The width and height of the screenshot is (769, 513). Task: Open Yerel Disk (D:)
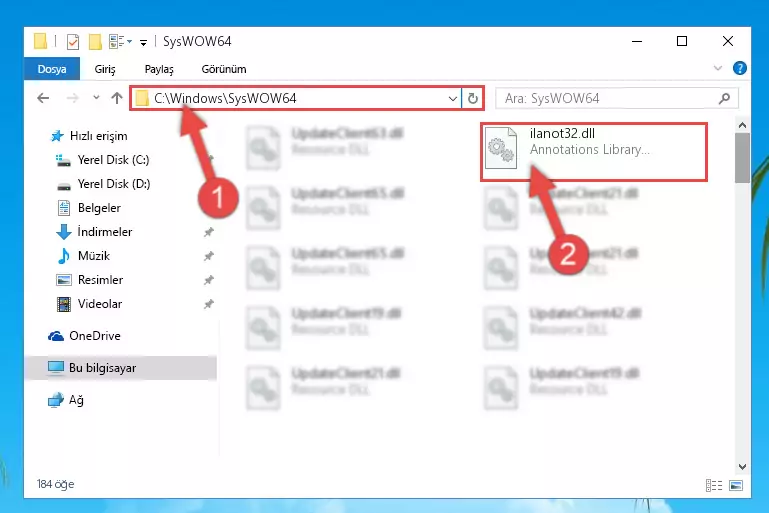point(114,184)
